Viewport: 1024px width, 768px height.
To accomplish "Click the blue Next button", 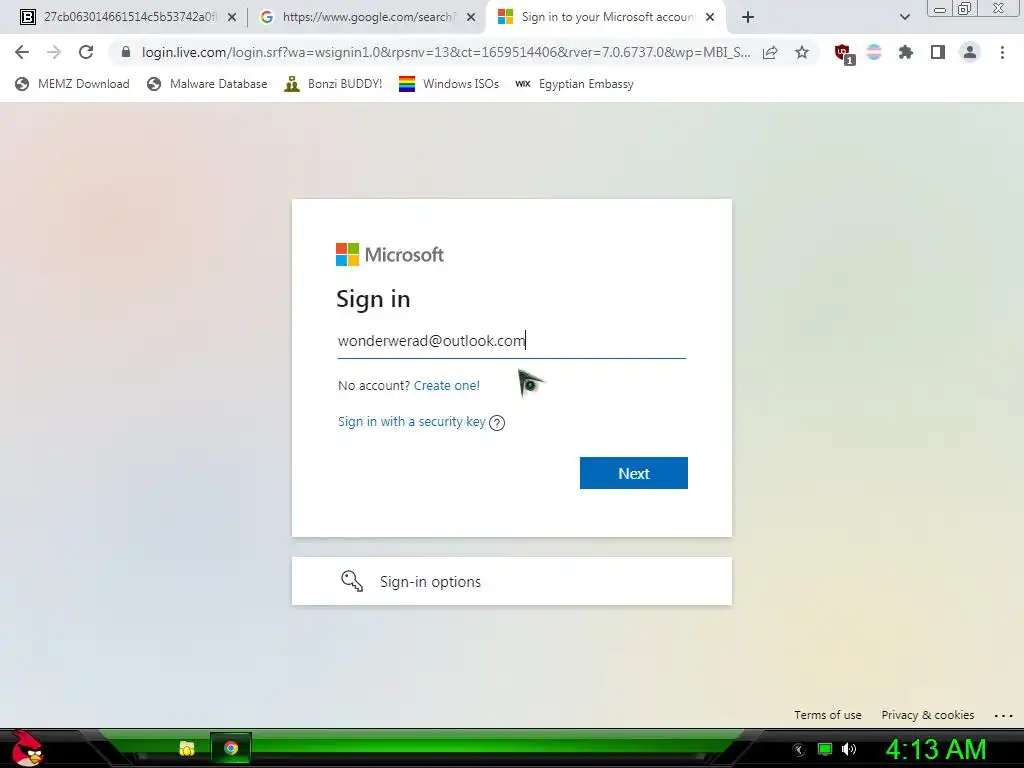I will (633, 473).
